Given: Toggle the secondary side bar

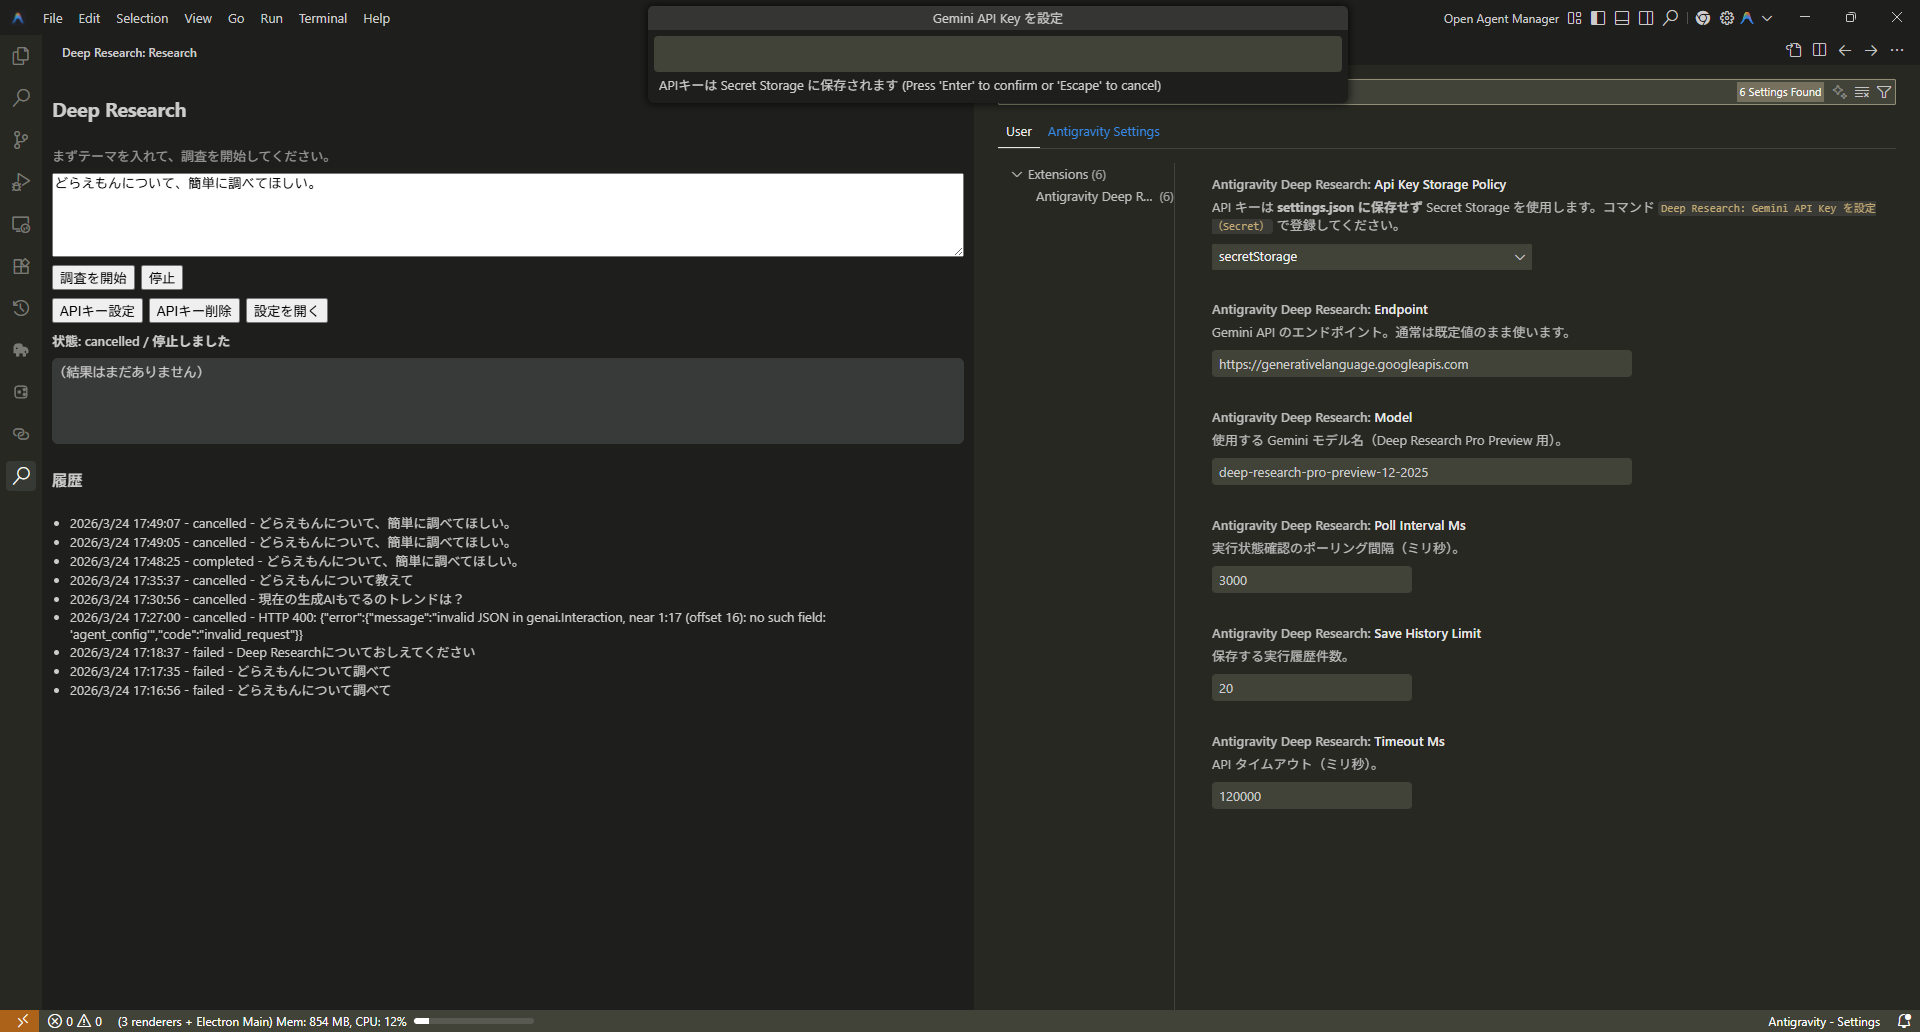Looking at the screenshot, I should pyautogui.click(x=1646, y=18).
